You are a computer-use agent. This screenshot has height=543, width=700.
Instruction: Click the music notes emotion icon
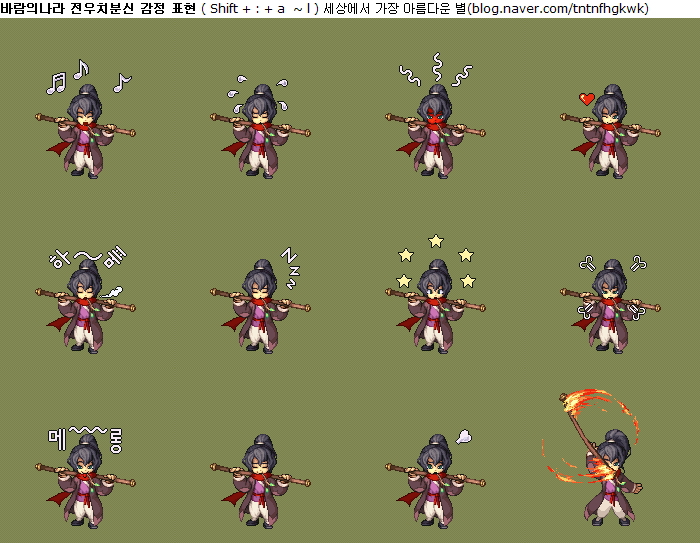pos(87,77)
